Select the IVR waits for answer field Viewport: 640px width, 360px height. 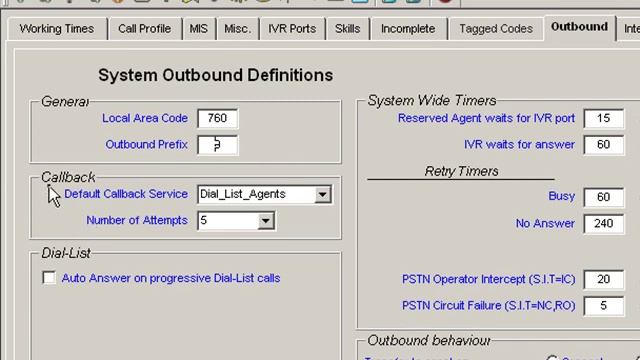(x=604, y=144)
